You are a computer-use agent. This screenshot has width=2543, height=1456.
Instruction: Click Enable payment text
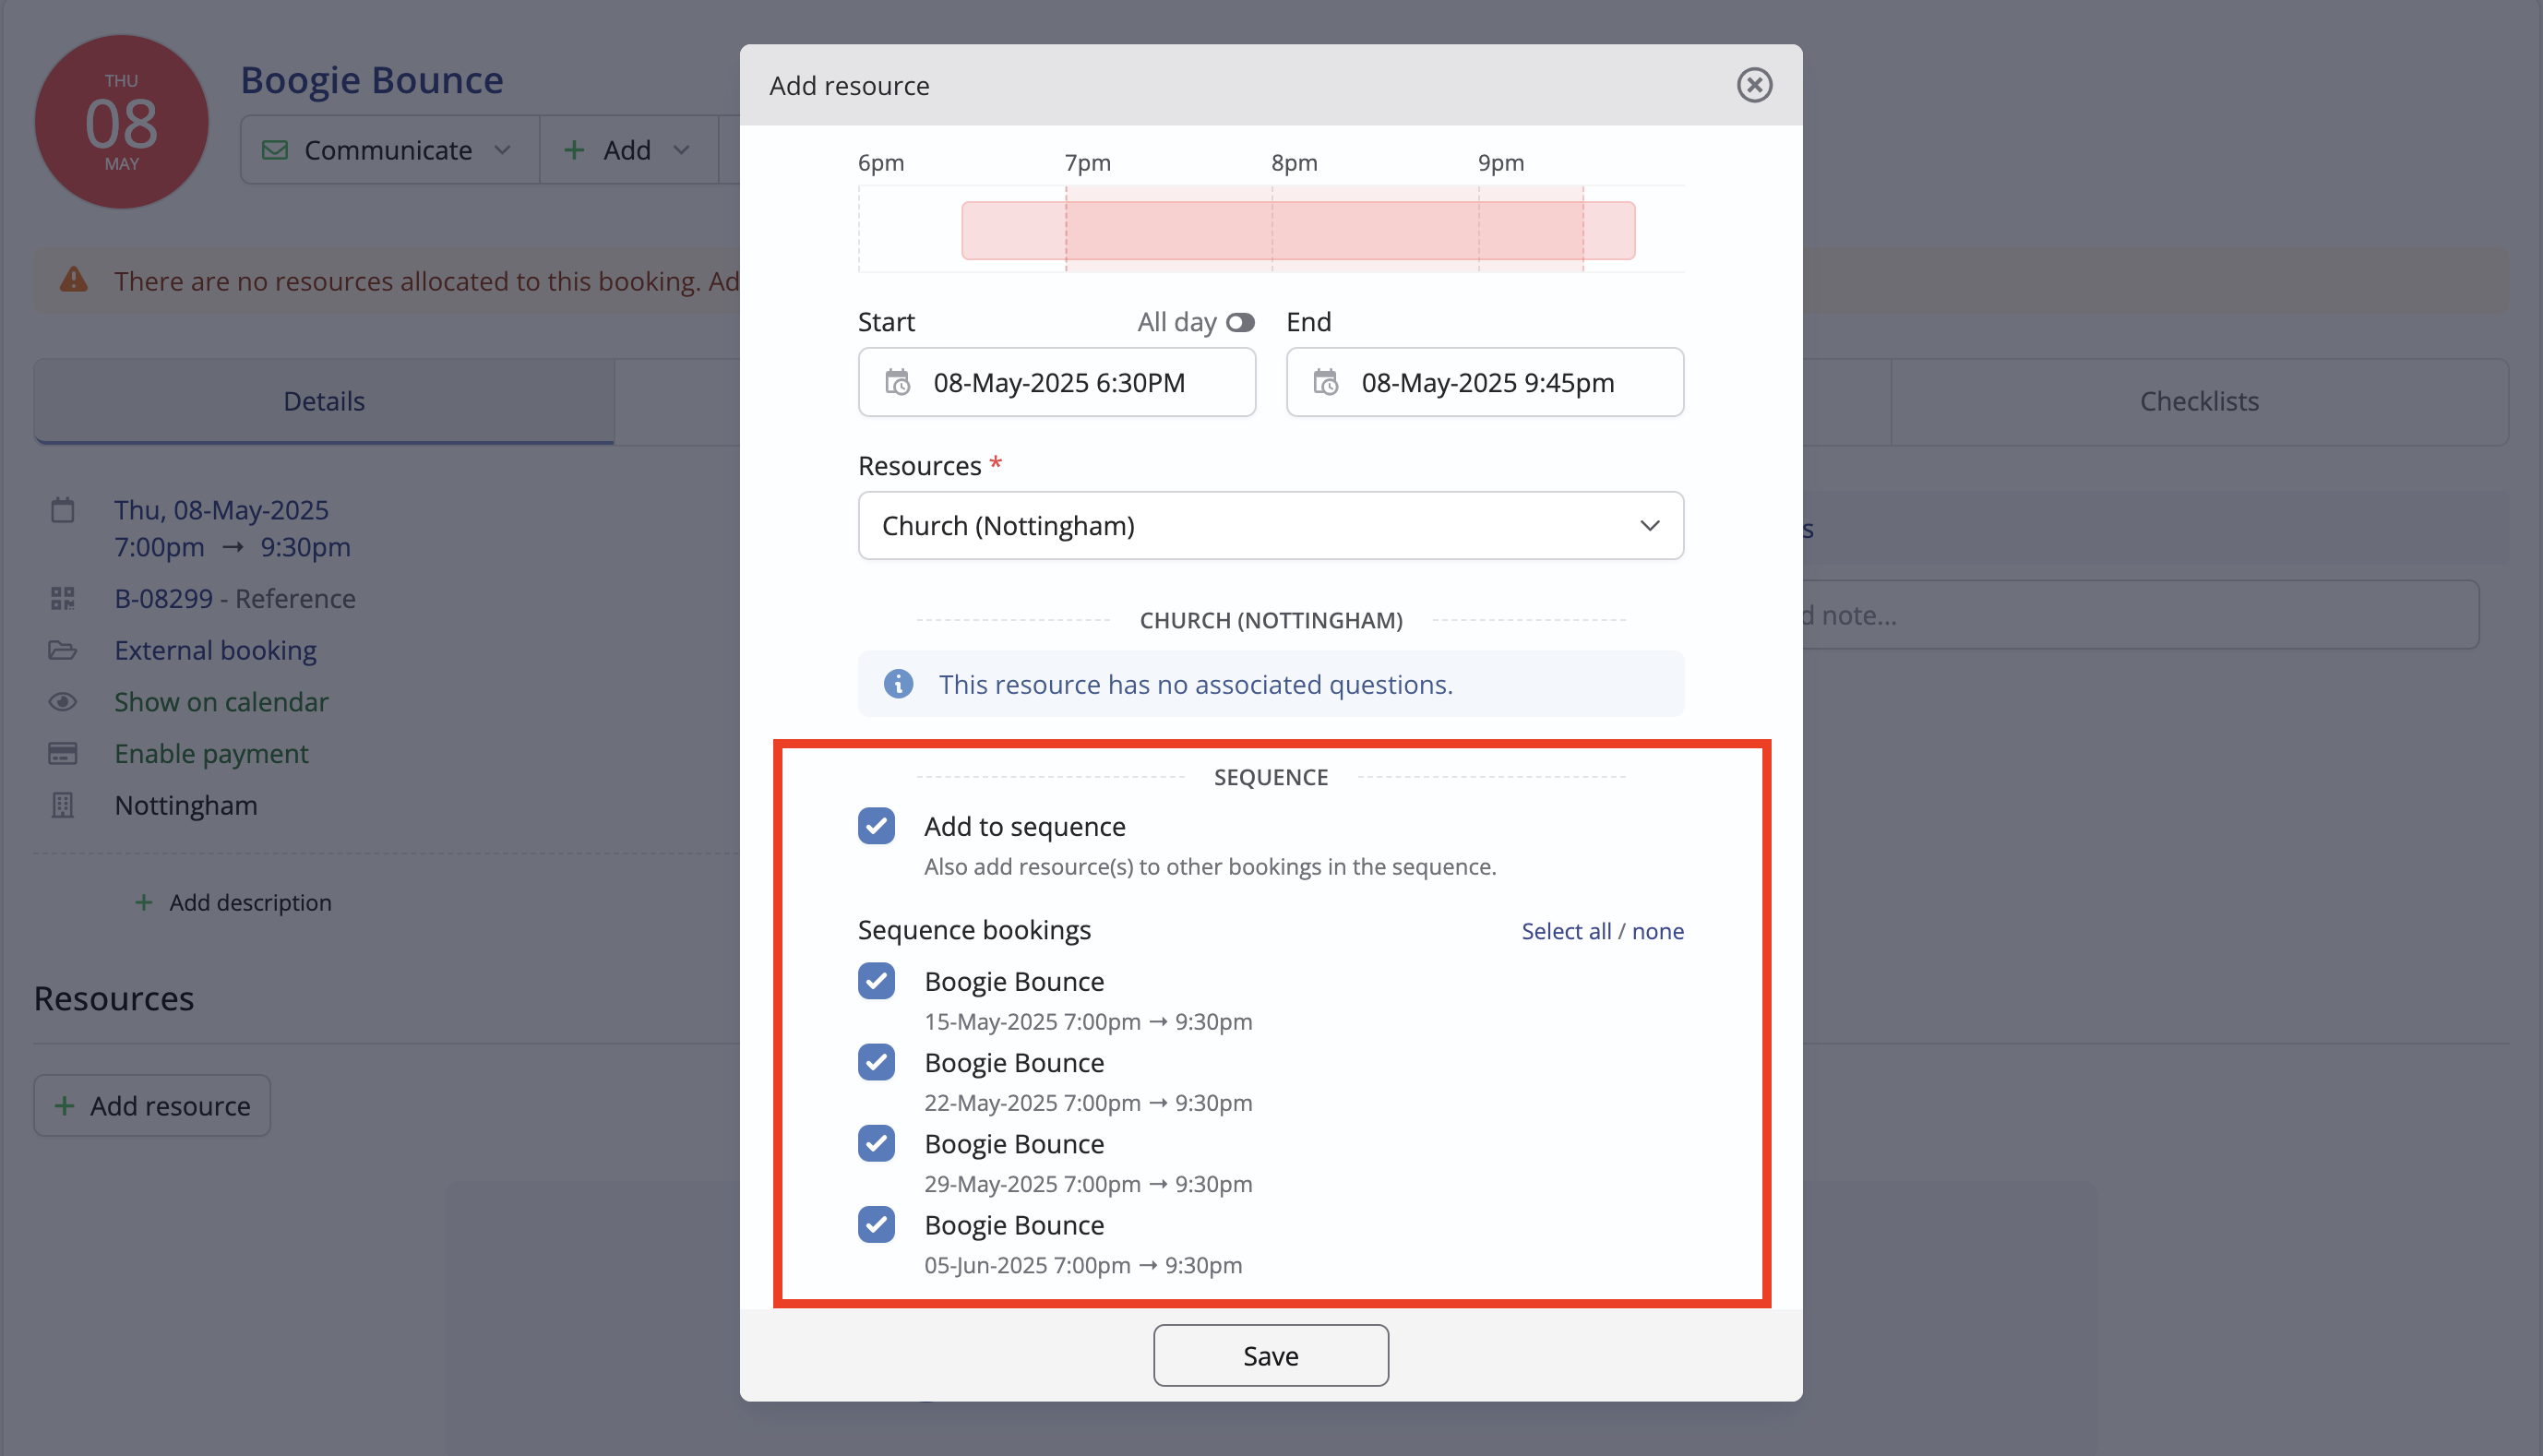pos(211,753)
